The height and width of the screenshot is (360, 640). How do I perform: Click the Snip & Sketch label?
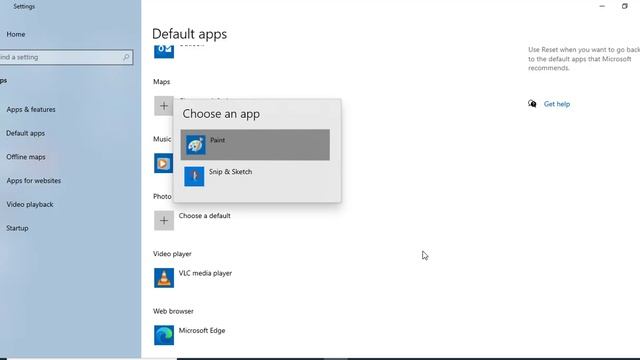point(231,172)
